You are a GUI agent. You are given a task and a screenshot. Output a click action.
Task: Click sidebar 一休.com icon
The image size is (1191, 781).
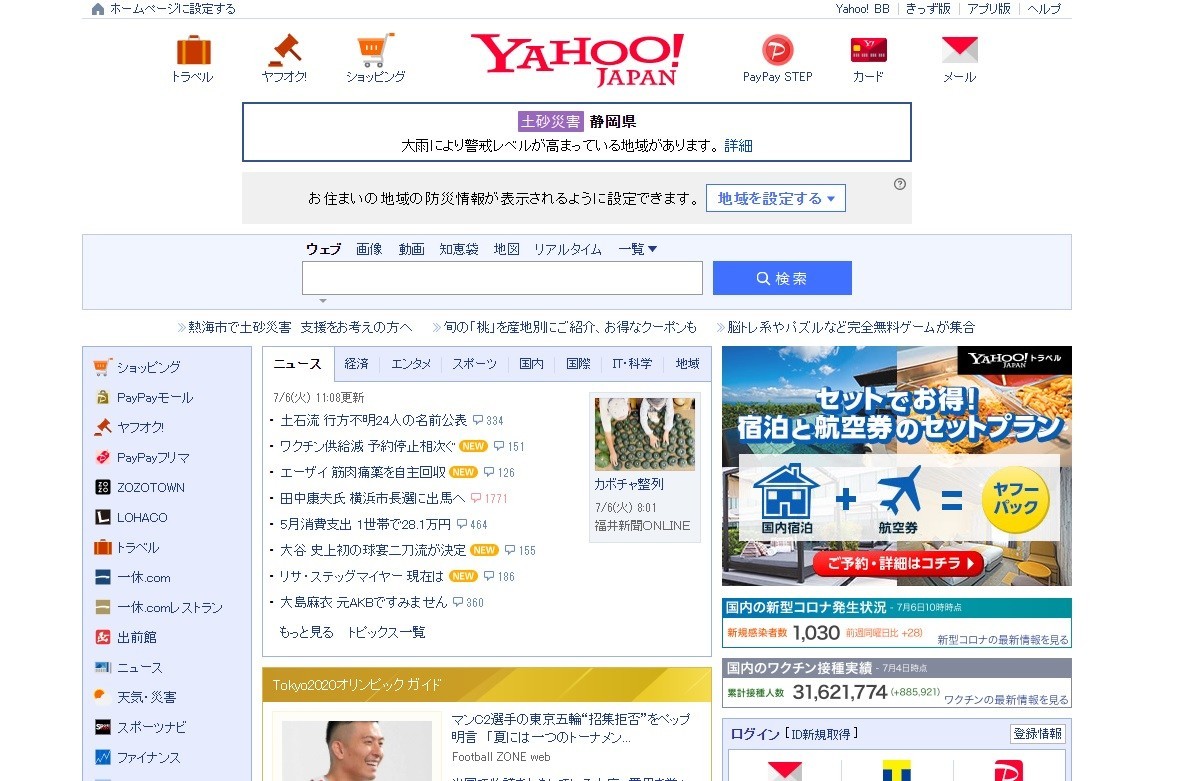click(x=103, y=577)
